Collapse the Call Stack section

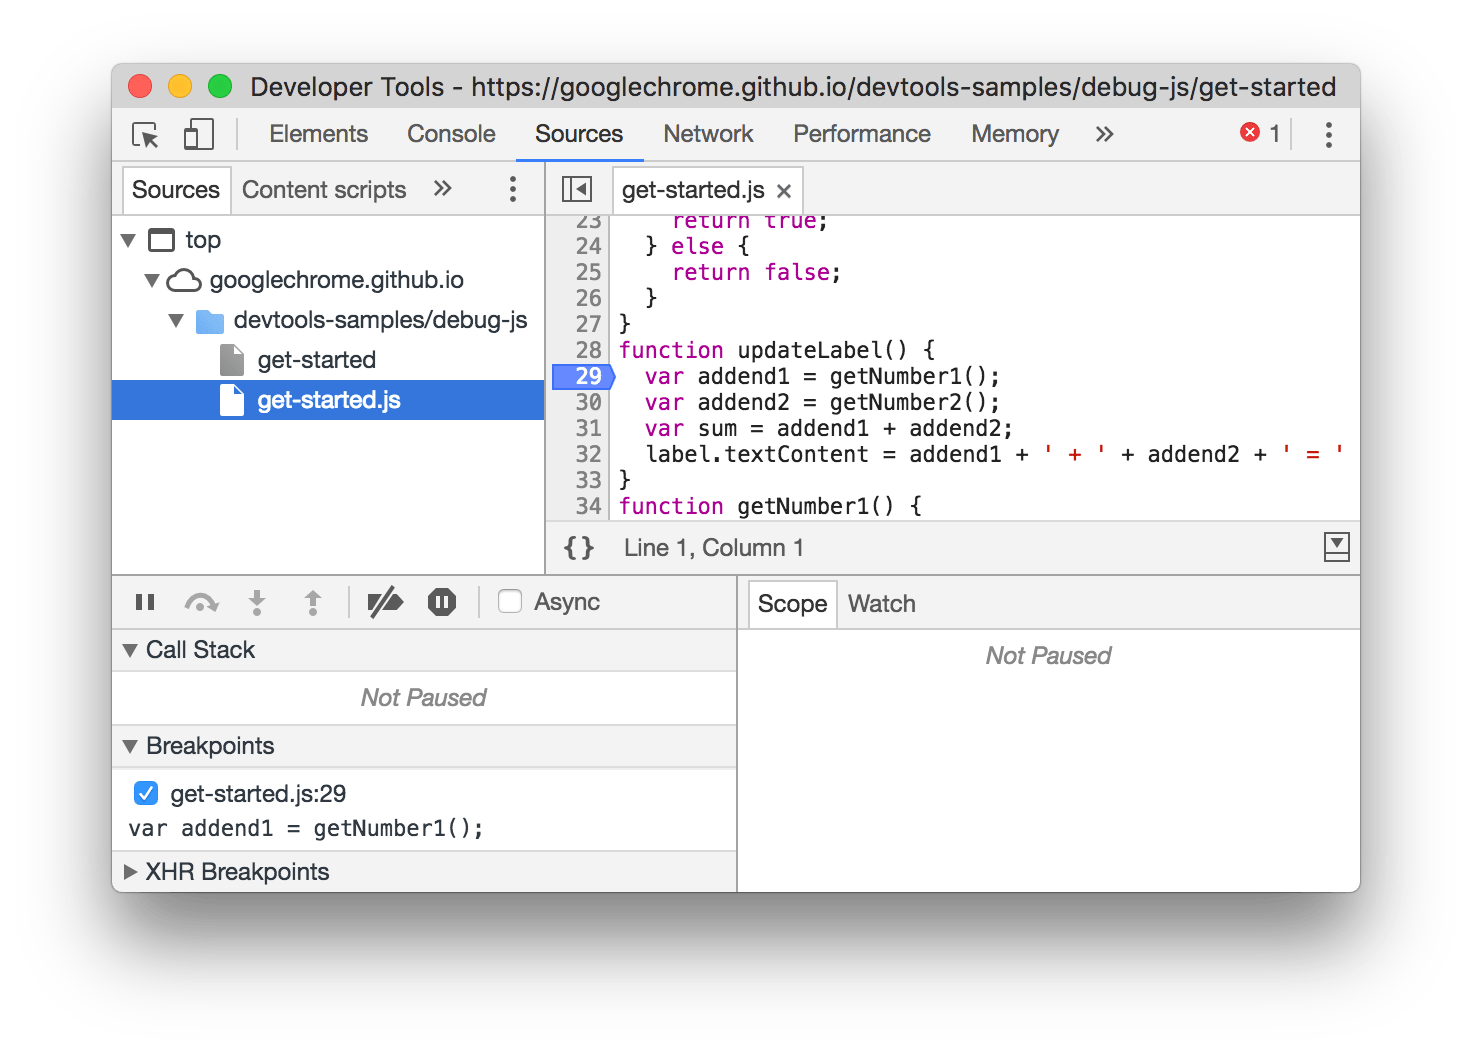[130, 650]
